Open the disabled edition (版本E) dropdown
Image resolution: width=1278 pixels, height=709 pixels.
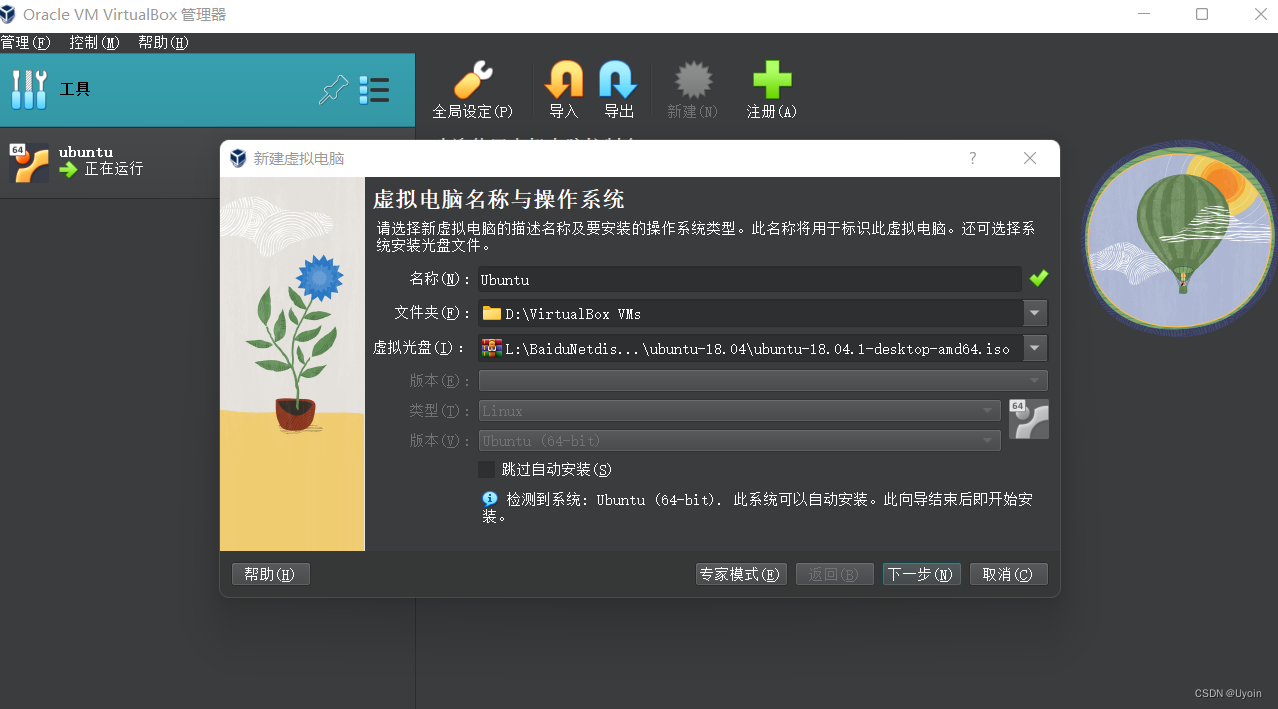pyautogui.click(x=763, y=380)
